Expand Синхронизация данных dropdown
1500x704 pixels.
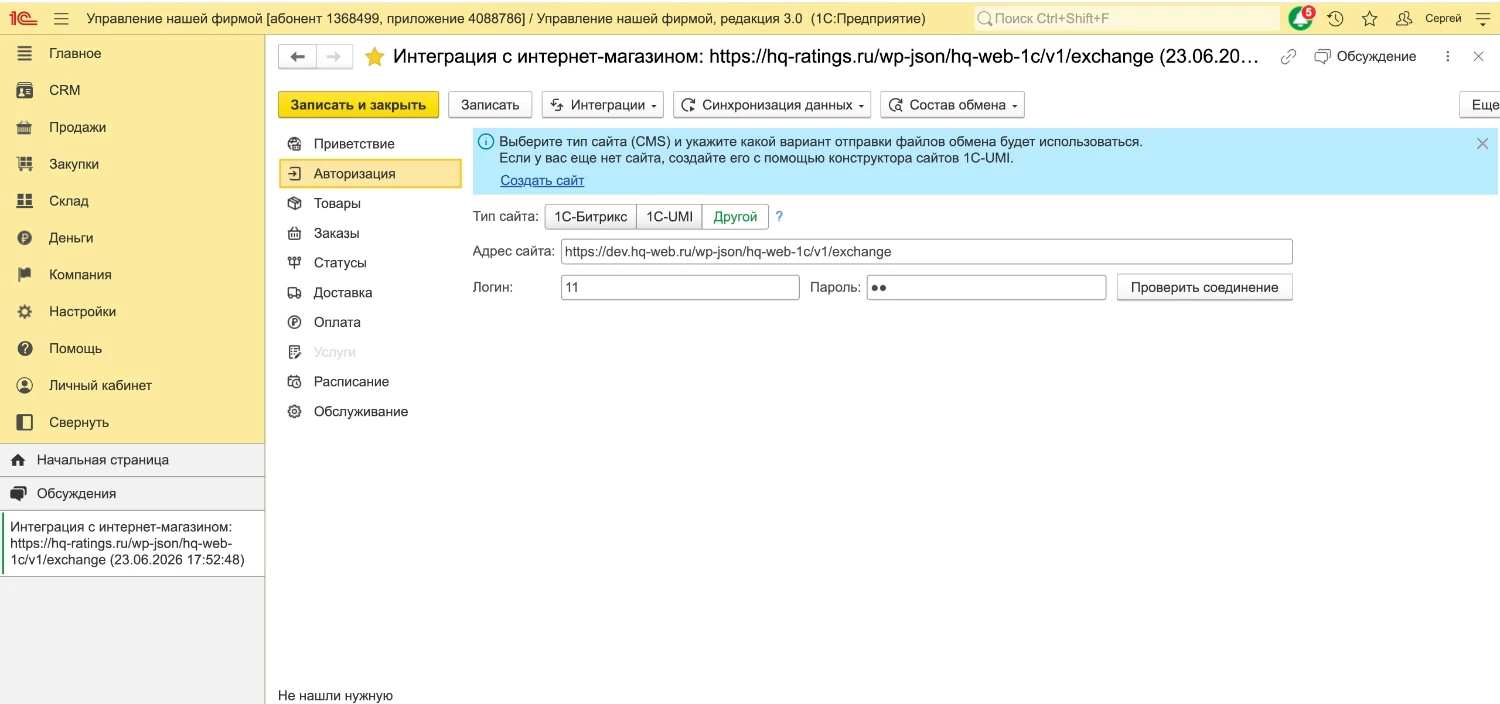772,105
